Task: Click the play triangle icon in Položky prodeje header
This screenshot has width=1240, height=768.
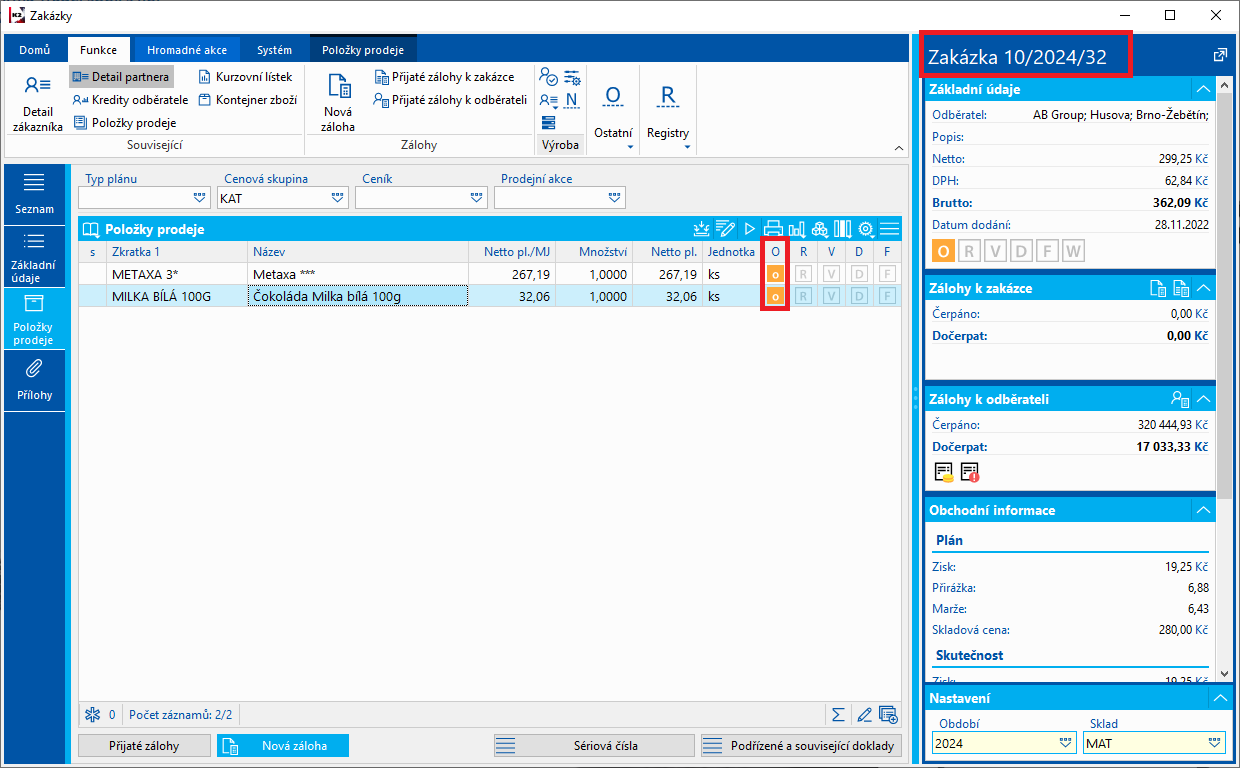Action: [750, 229]
